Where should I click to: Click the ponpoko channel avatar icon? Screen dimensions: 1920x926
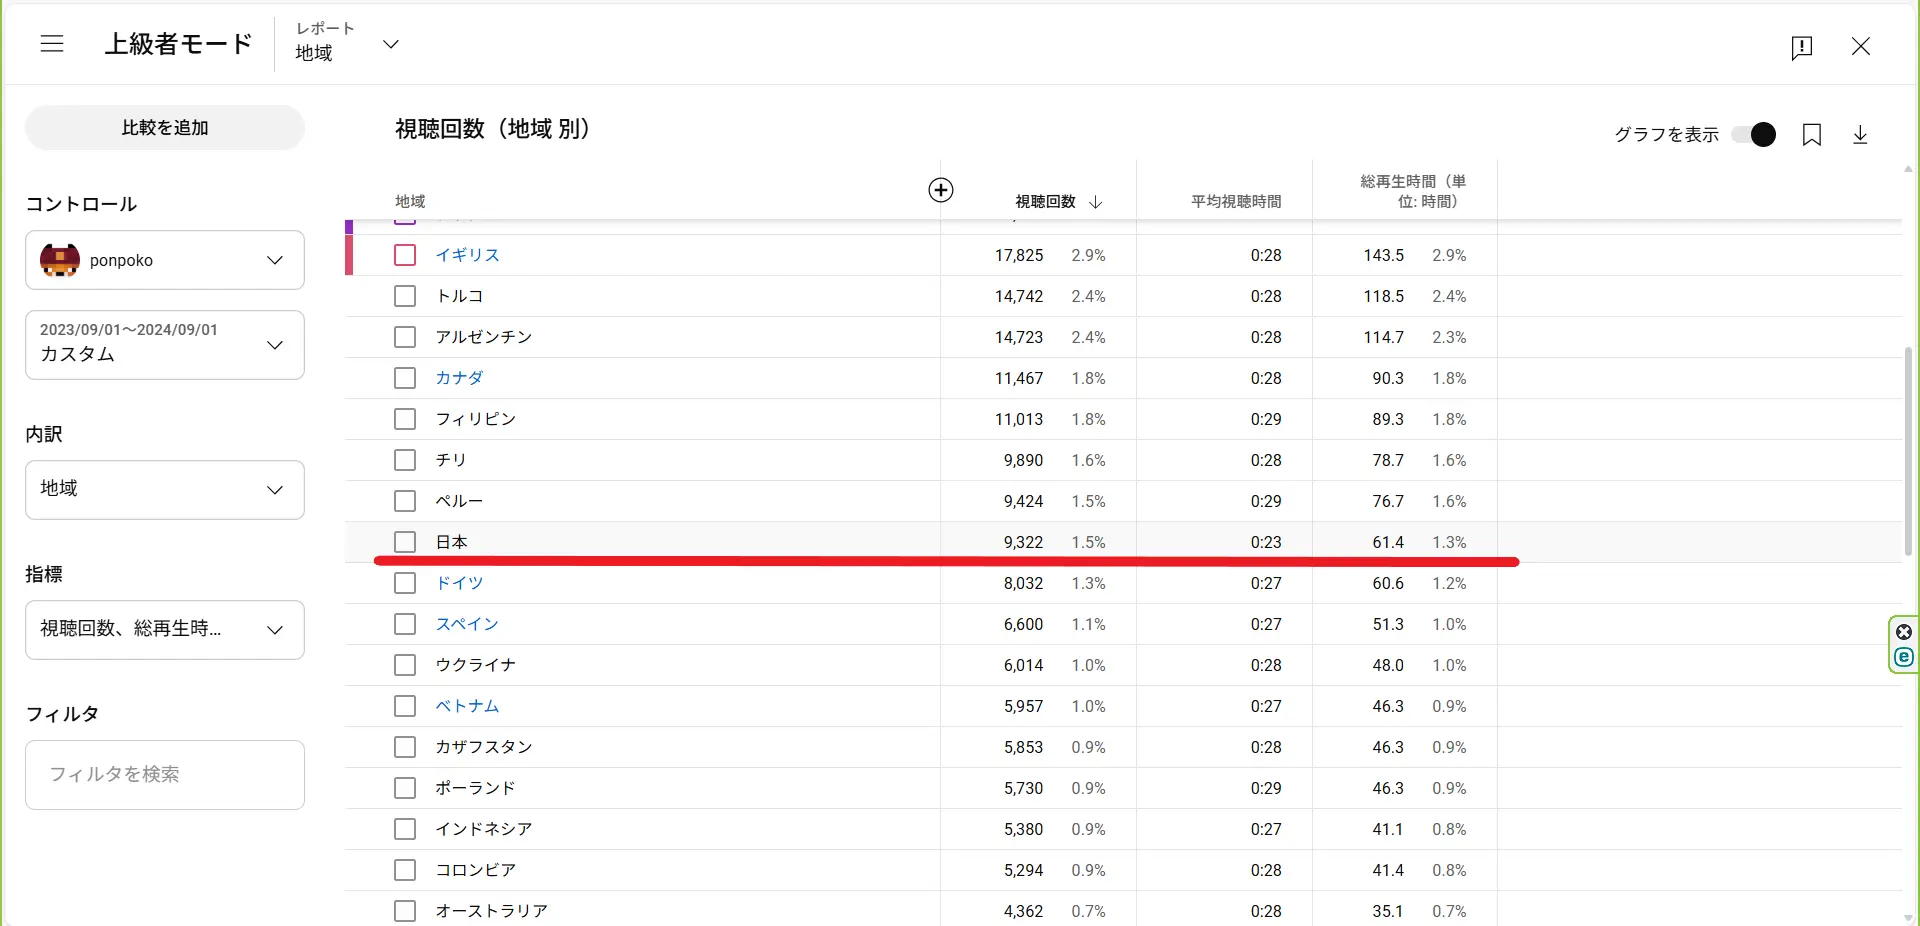[x=60, y=260]
